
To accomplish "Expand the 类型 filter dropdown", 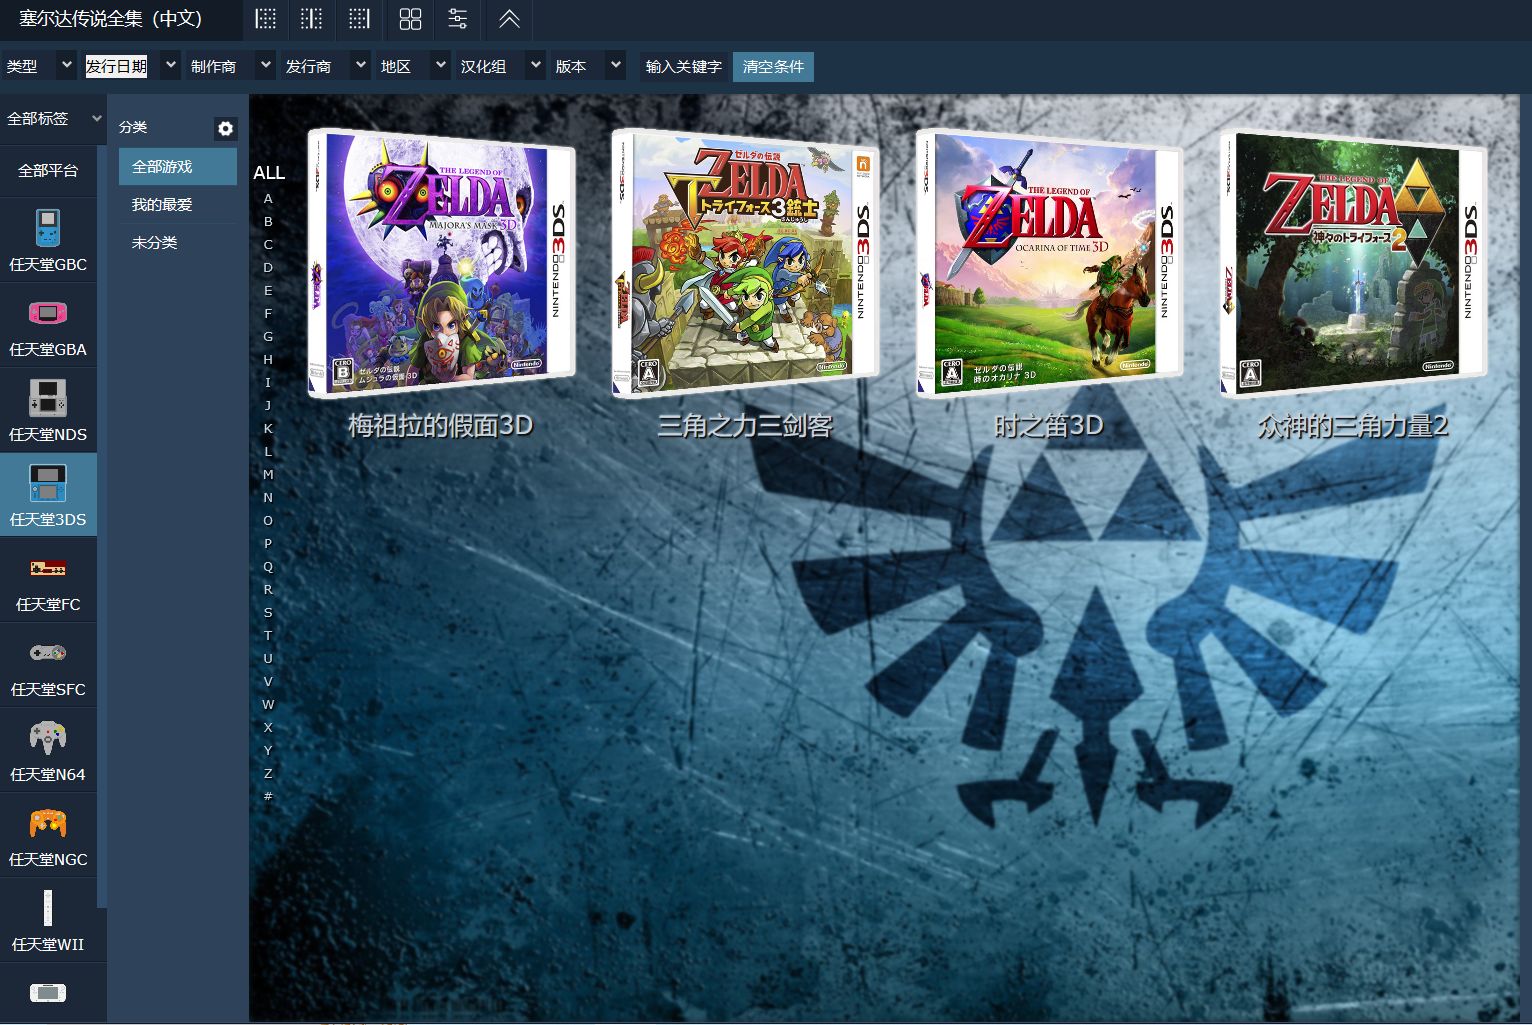I will pos(39,66).
